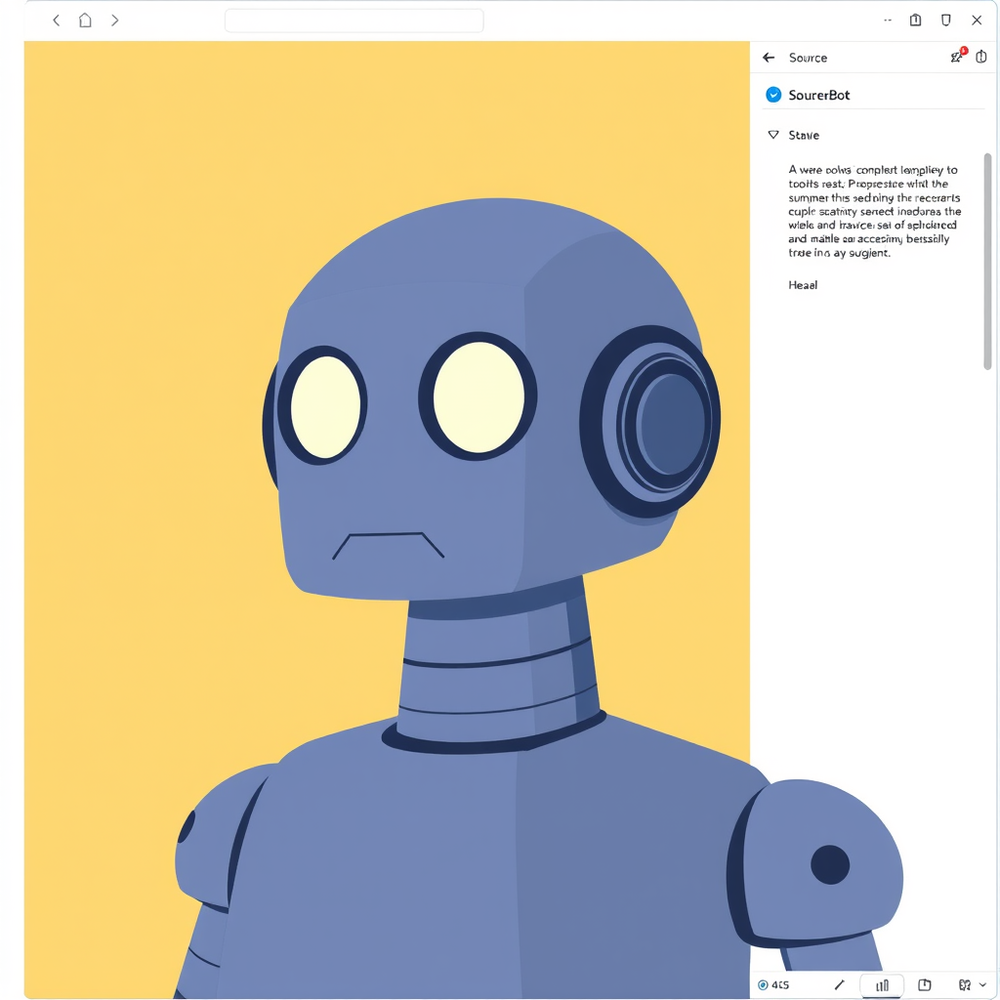Open the chevron dropdown at bottom right
The width and height of the screenshot is (1000, 1000).
coord(984,985)
